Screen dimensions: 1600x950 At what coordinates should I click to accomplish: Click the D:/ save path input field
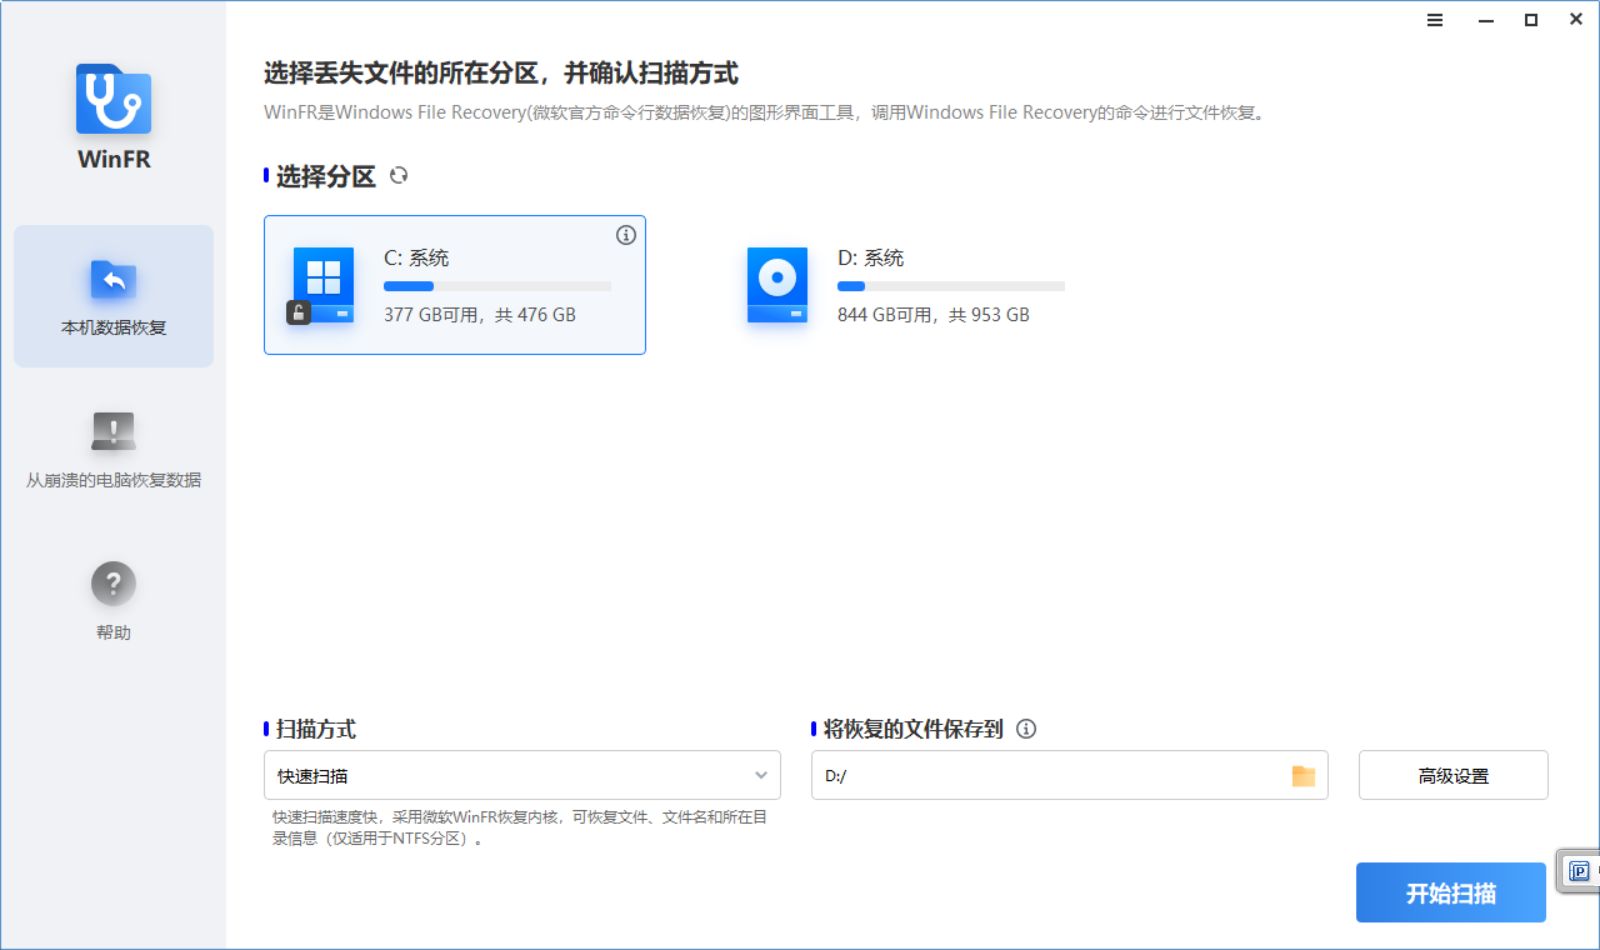[x=1000, y=775]
